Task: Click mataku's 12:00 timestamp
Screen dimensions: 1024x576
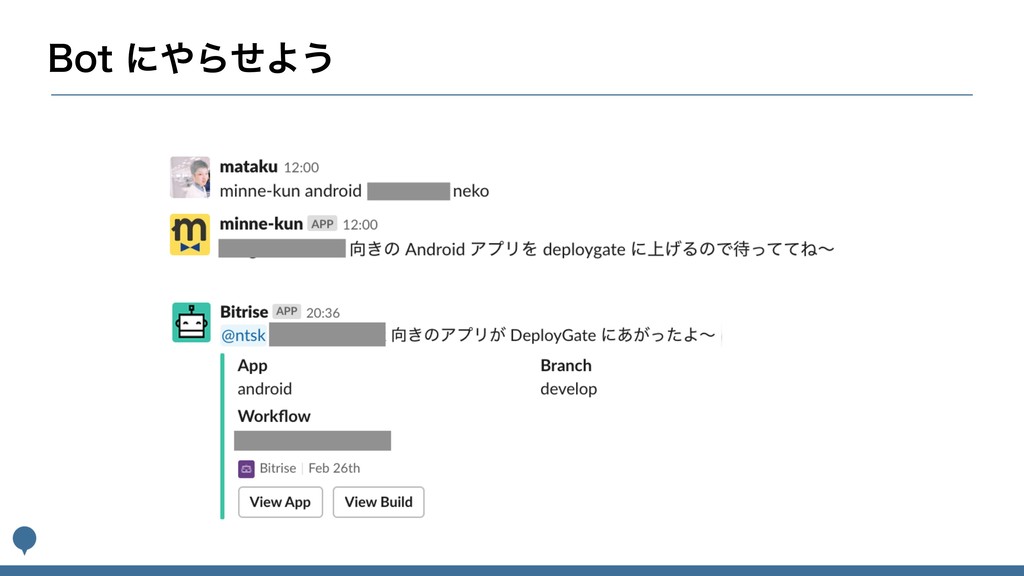Action: [301, 167]
